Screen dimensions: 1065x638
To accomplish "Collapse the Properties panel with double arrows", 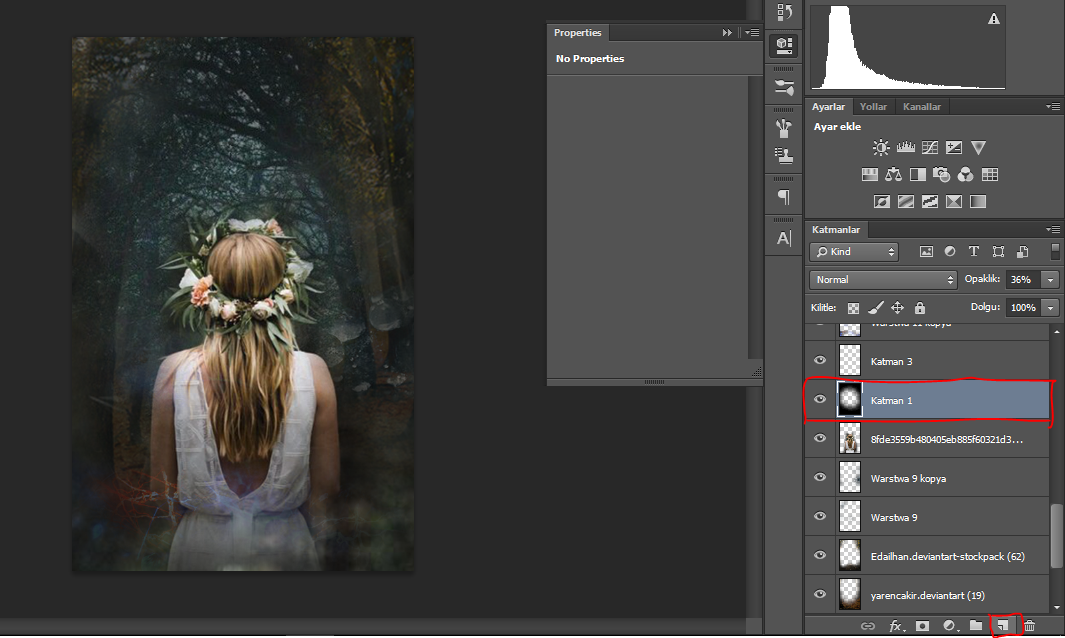I will pyautogui.click(x=727, y=33).
